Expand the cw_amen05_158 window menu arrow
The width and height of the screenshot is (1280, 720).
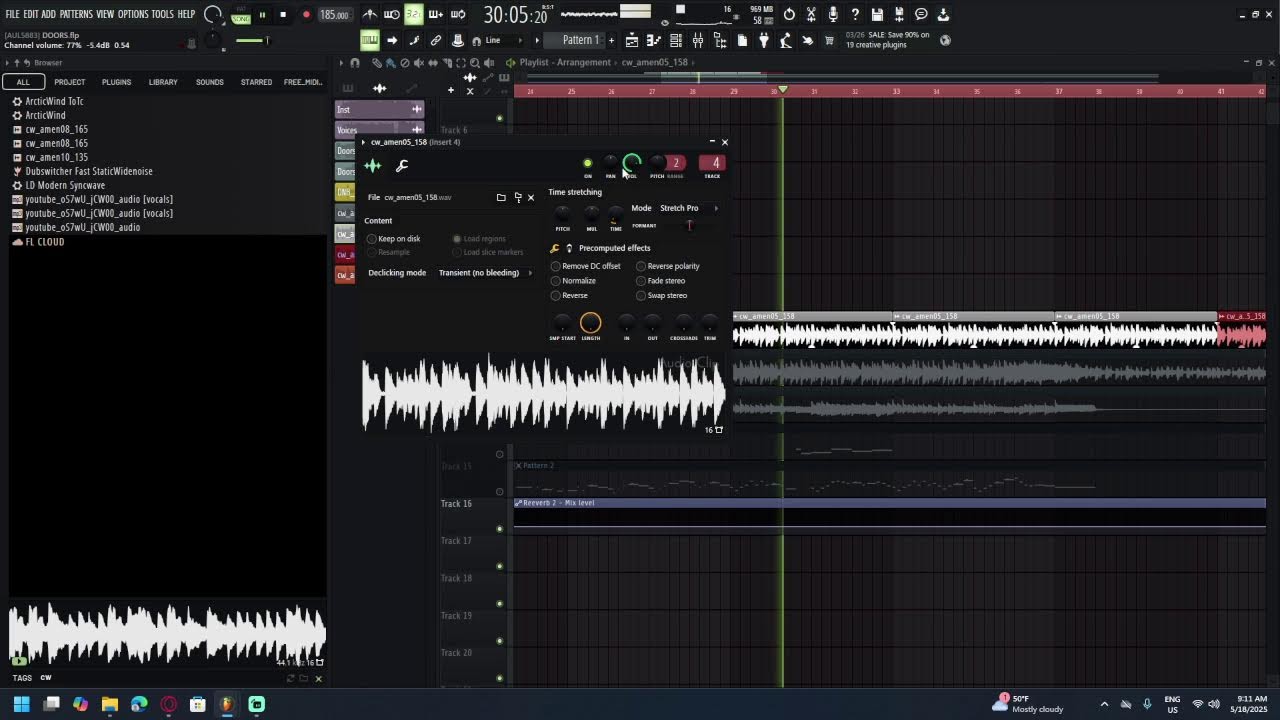[x=364, y=142]
